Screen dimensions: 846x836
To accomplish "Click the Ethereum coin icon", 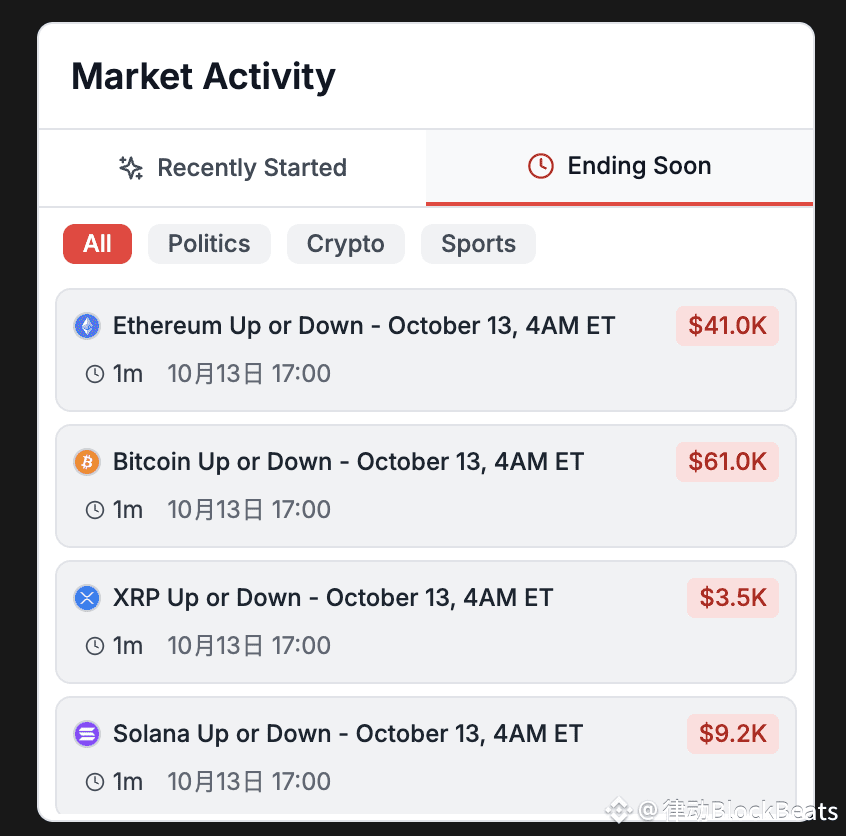I will 88,326.
